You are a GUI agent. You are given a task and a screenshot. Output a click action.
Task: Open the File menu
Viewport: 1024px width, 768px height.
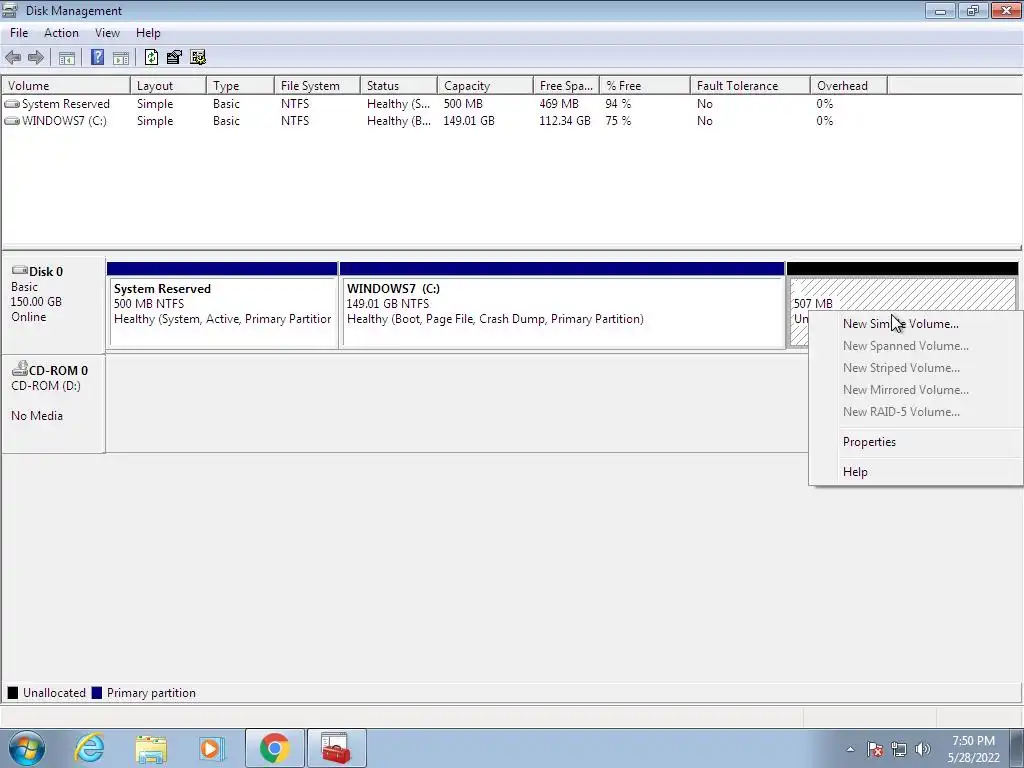point(19,33)
